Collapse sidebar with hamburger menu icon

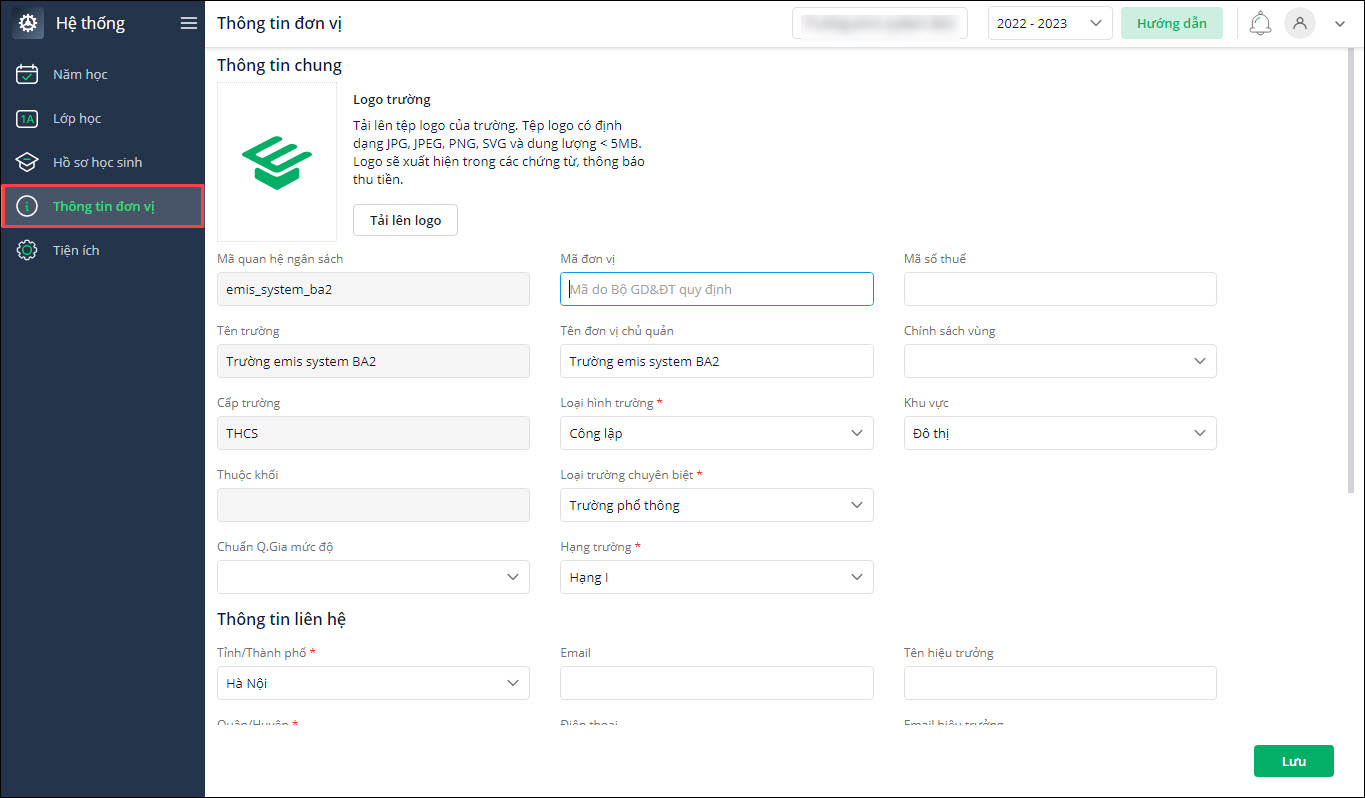tap(189, 23)
